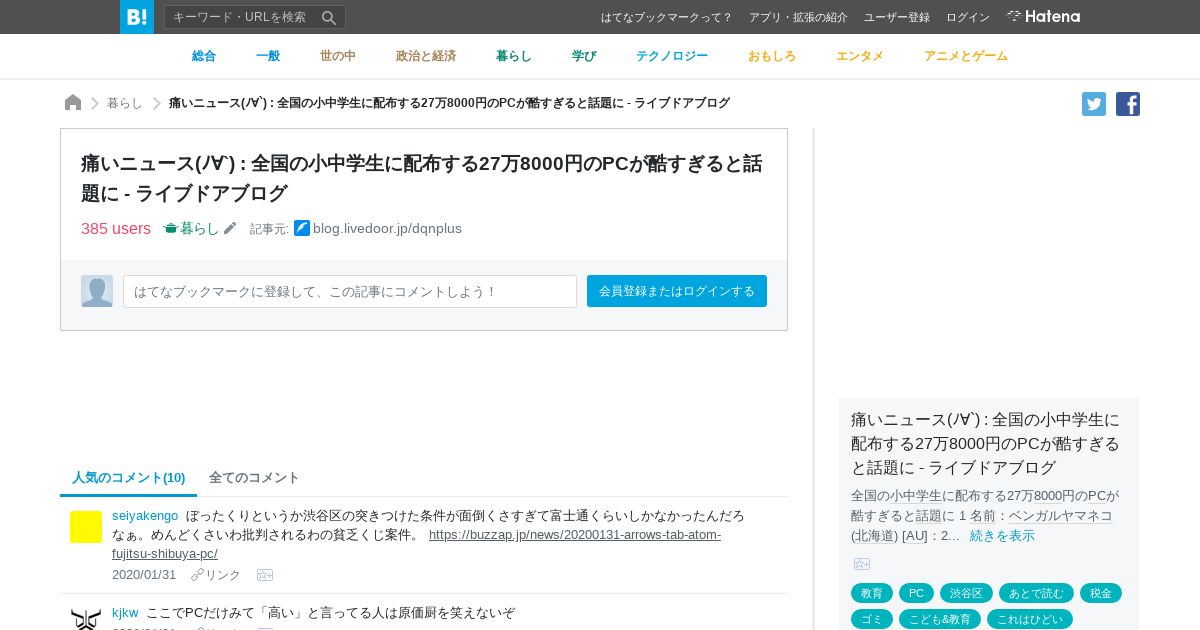1200x630 pixels.
Task: Click the comment input field
Action: pyautogui.click(x=350, y=291)
